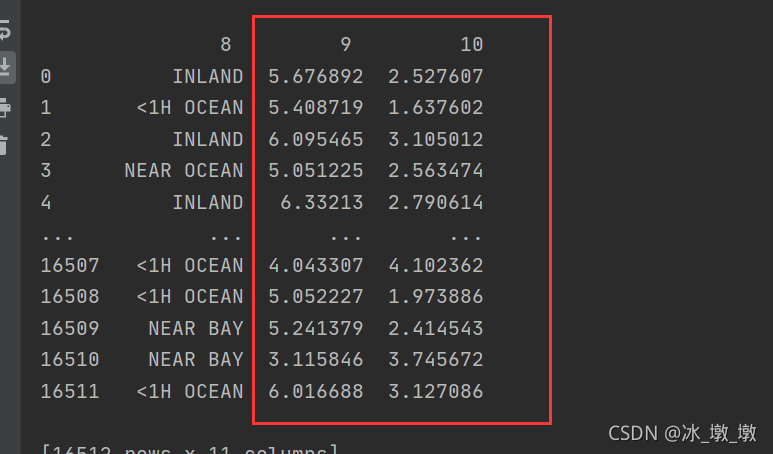Image resolution: width=773 pixels, height=454 pixels.
Task: Click value 6.095465
Action: coord(316,140)
